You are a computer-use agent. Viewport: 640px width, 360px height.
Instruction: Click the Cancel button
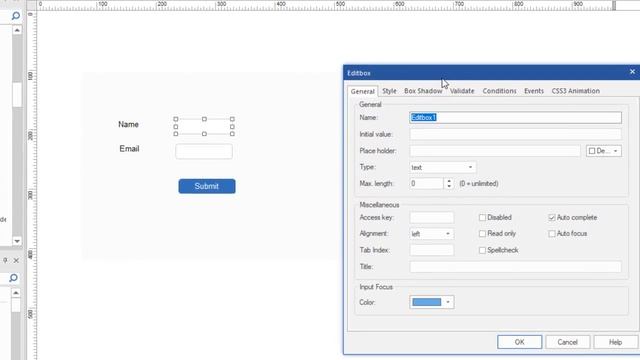567,342
